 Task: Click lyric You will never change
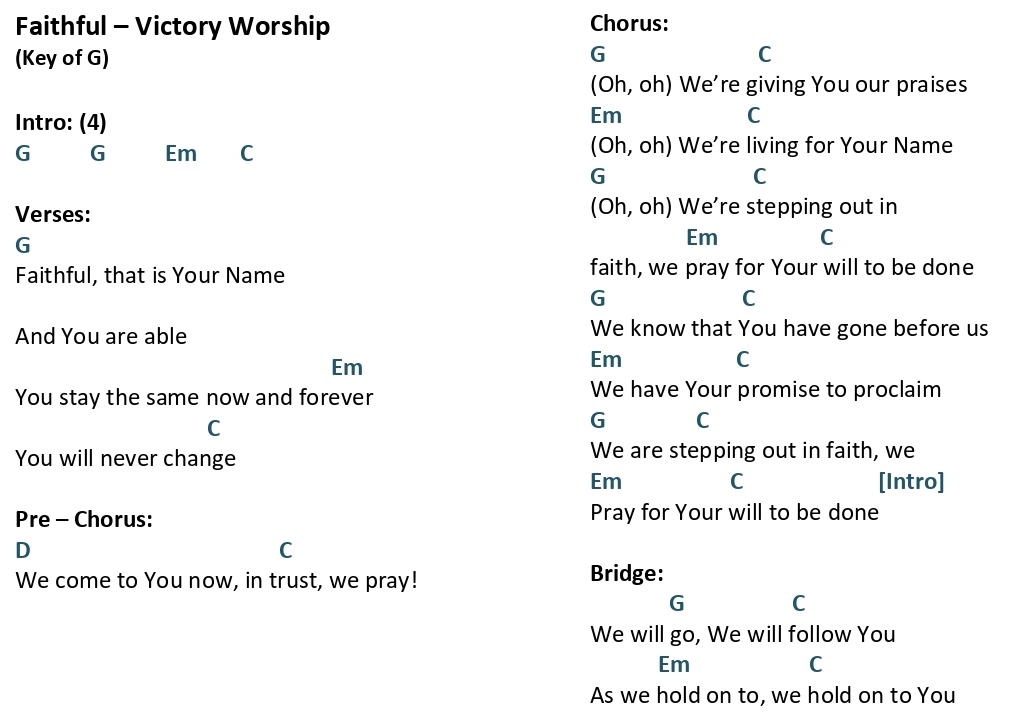tap(125, 459)
